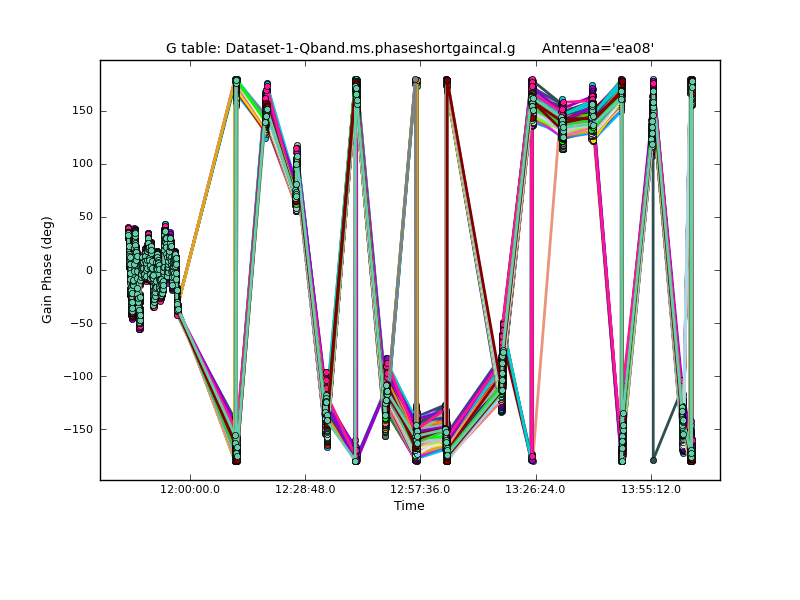
Task: Click the 50 y-axis tick label
Action: (86, 217)
